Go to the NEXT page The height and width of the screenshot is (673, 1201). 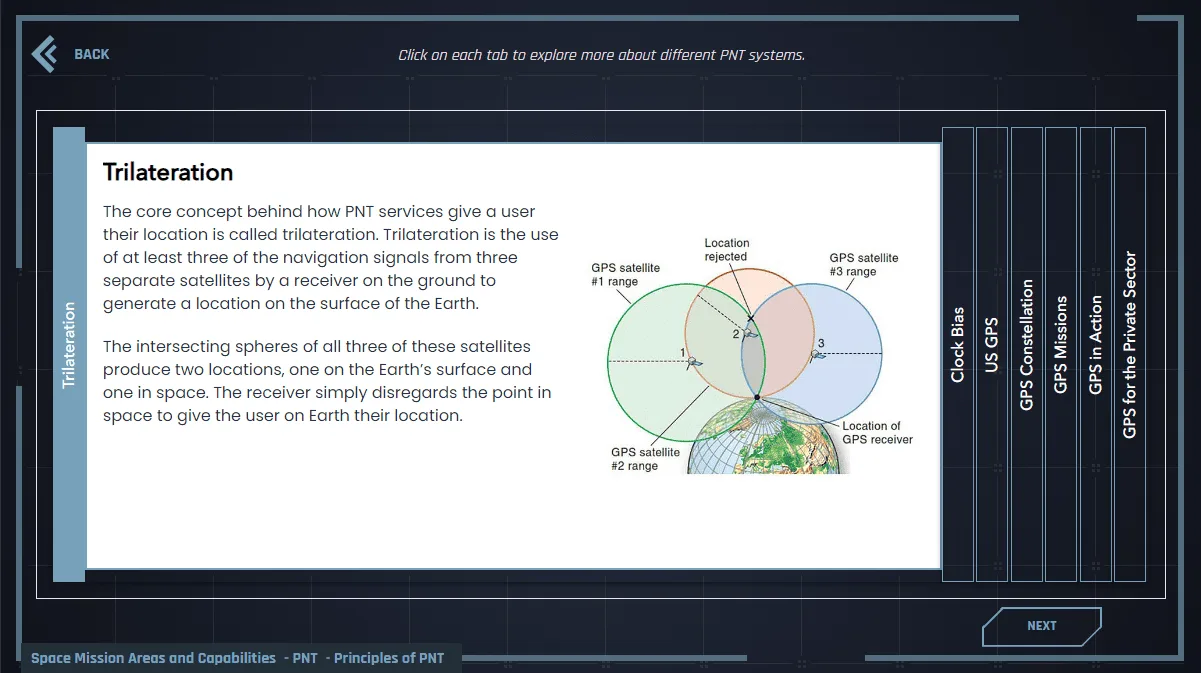pyautogui.click(x=1041, y=626)
